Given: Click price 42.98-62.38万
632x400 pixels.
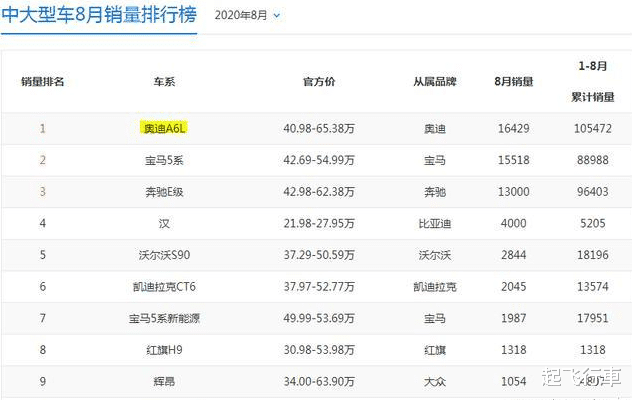Looking at the screenshot, I should (x=319, y=192).
